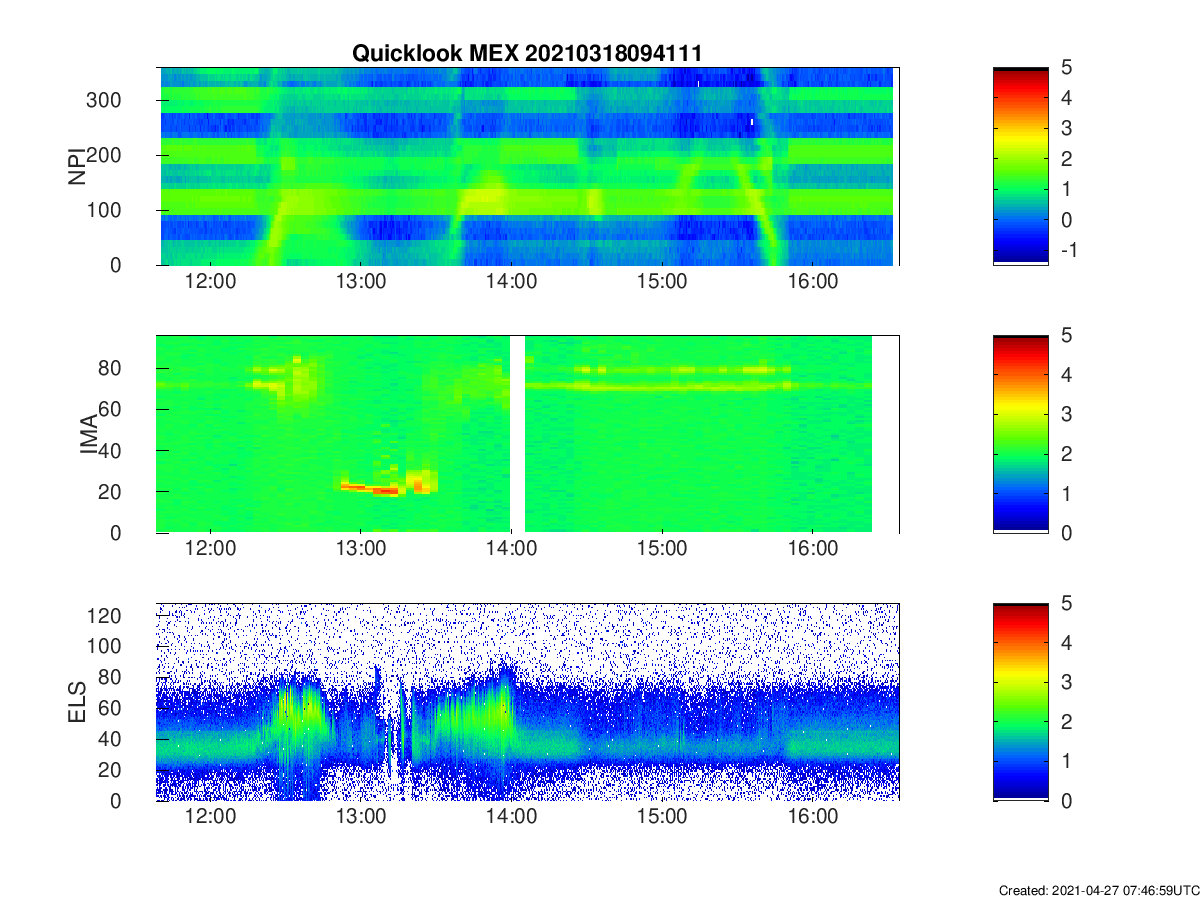Select the ELS y-axis label
This screenshot has height=900, width=1200.
pos(77,702)
